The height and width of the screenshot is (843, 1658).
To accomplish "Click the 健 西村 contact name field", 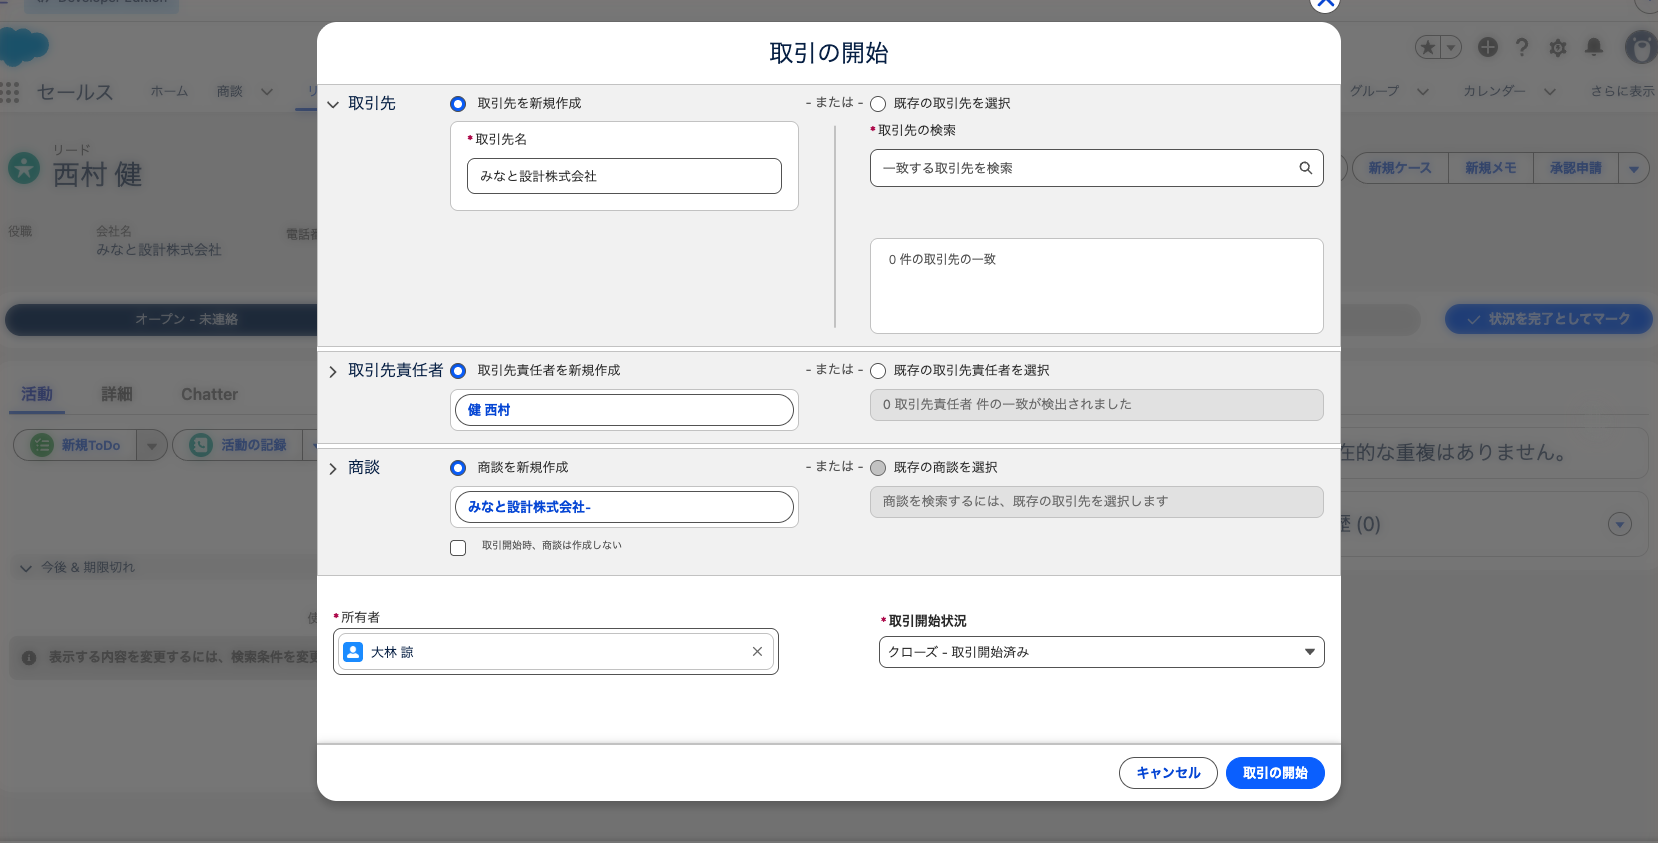I will point(624,410).
